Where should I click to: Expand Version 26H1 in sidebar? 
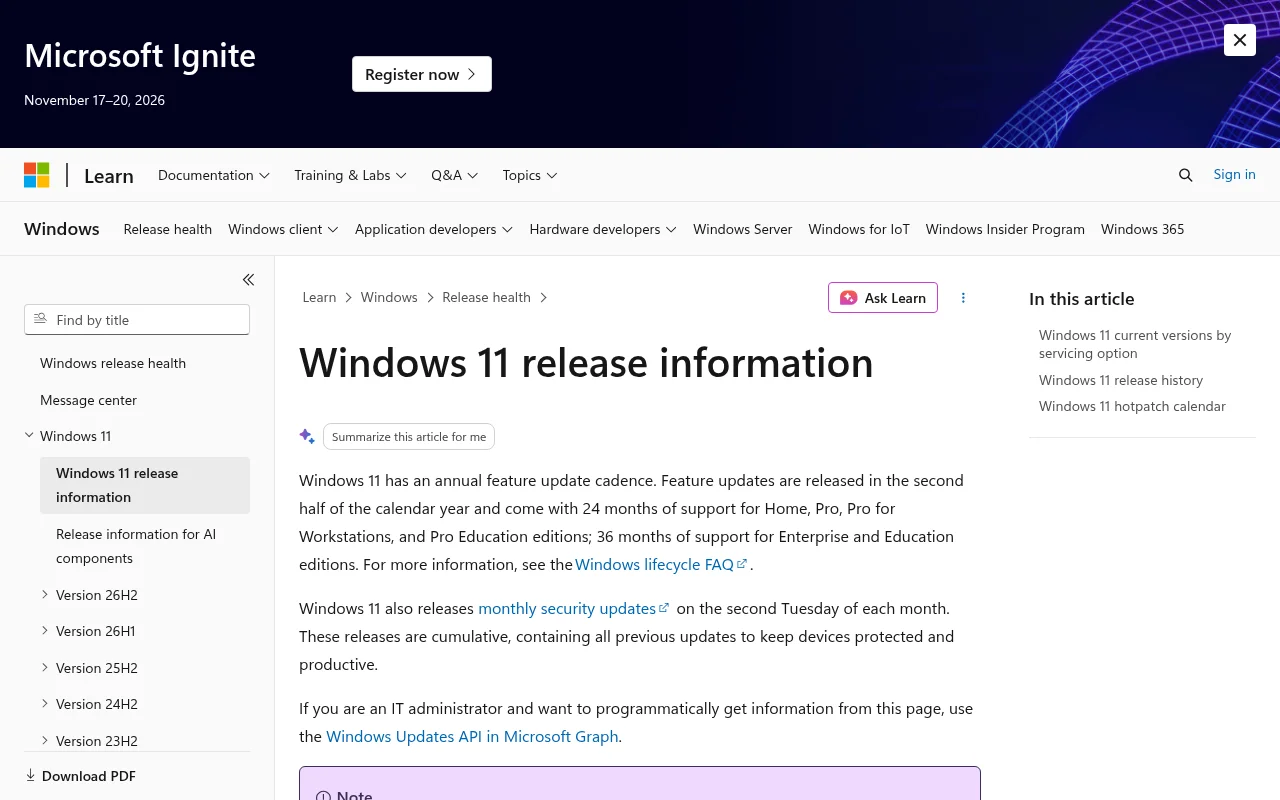(x=45, y=631)
